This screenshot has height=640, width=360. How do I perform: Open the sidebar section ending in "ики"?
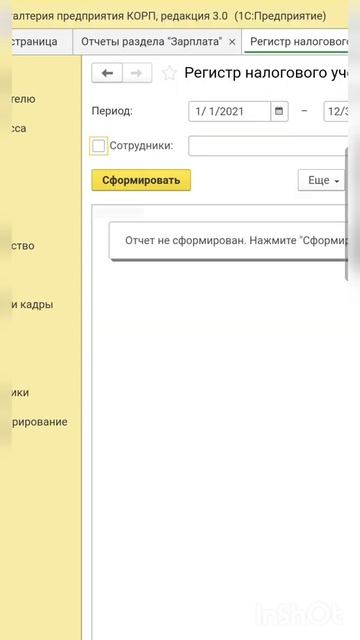point(20,393)
